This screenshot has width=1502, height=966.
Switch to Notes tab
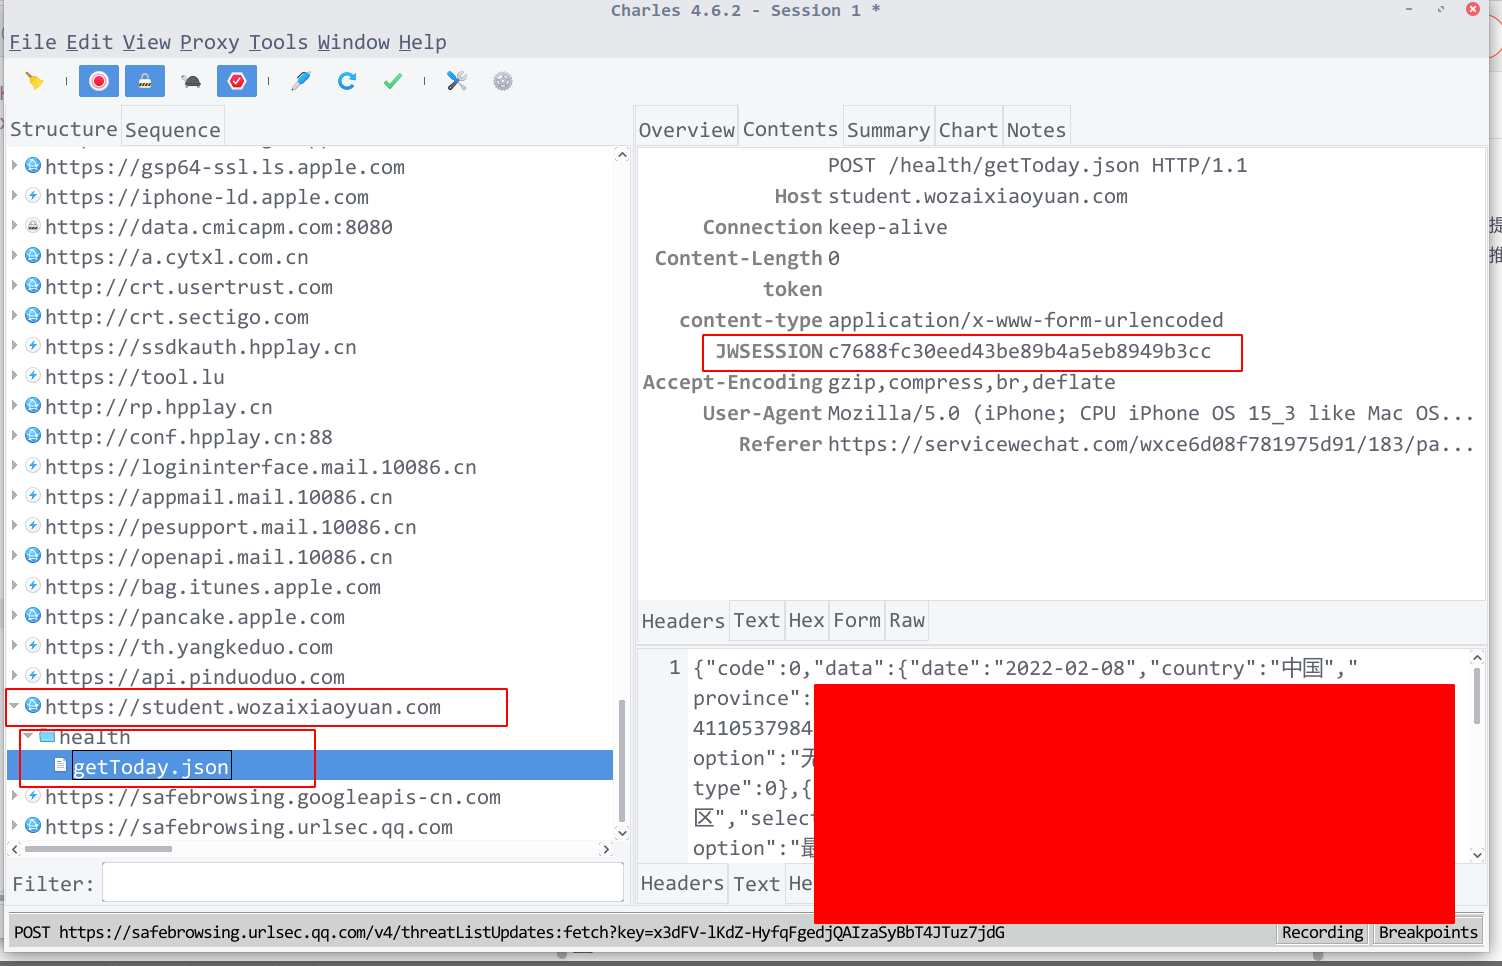tap(1037, 129)
